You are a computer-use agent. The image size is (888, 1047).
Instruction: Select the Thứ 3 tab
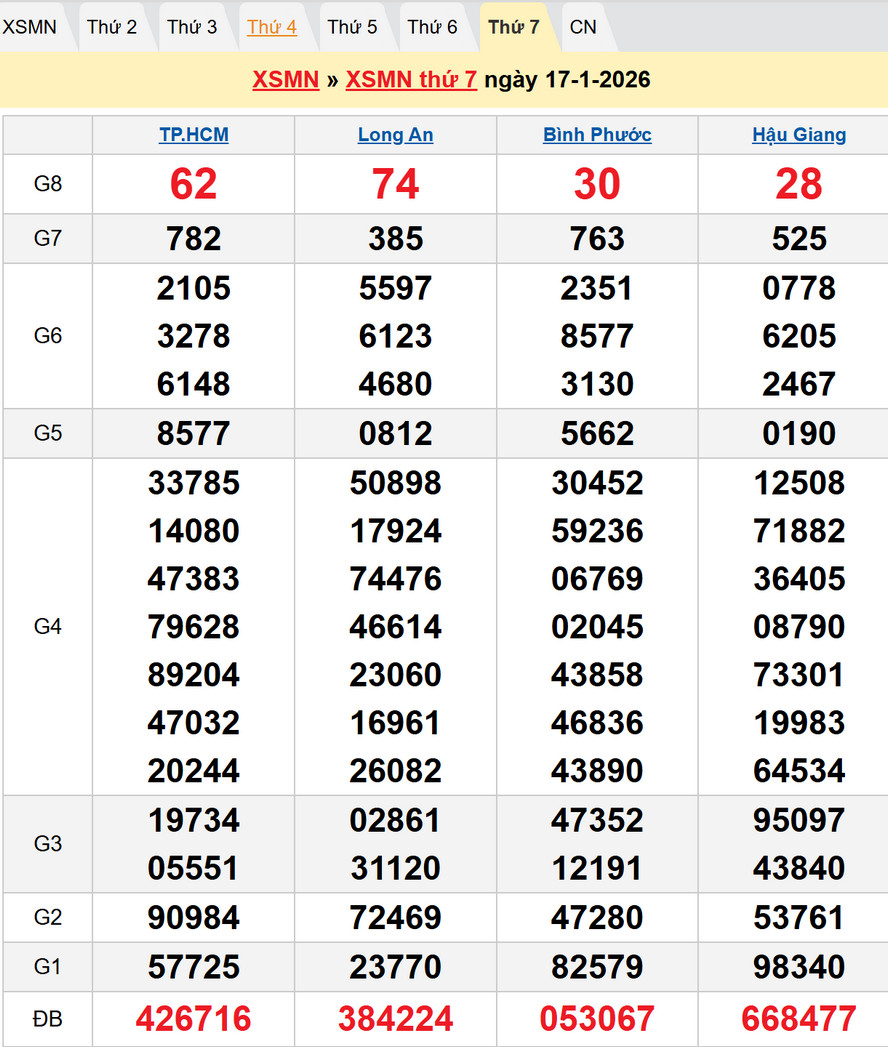pyautogui.click(x=191, y=27)
